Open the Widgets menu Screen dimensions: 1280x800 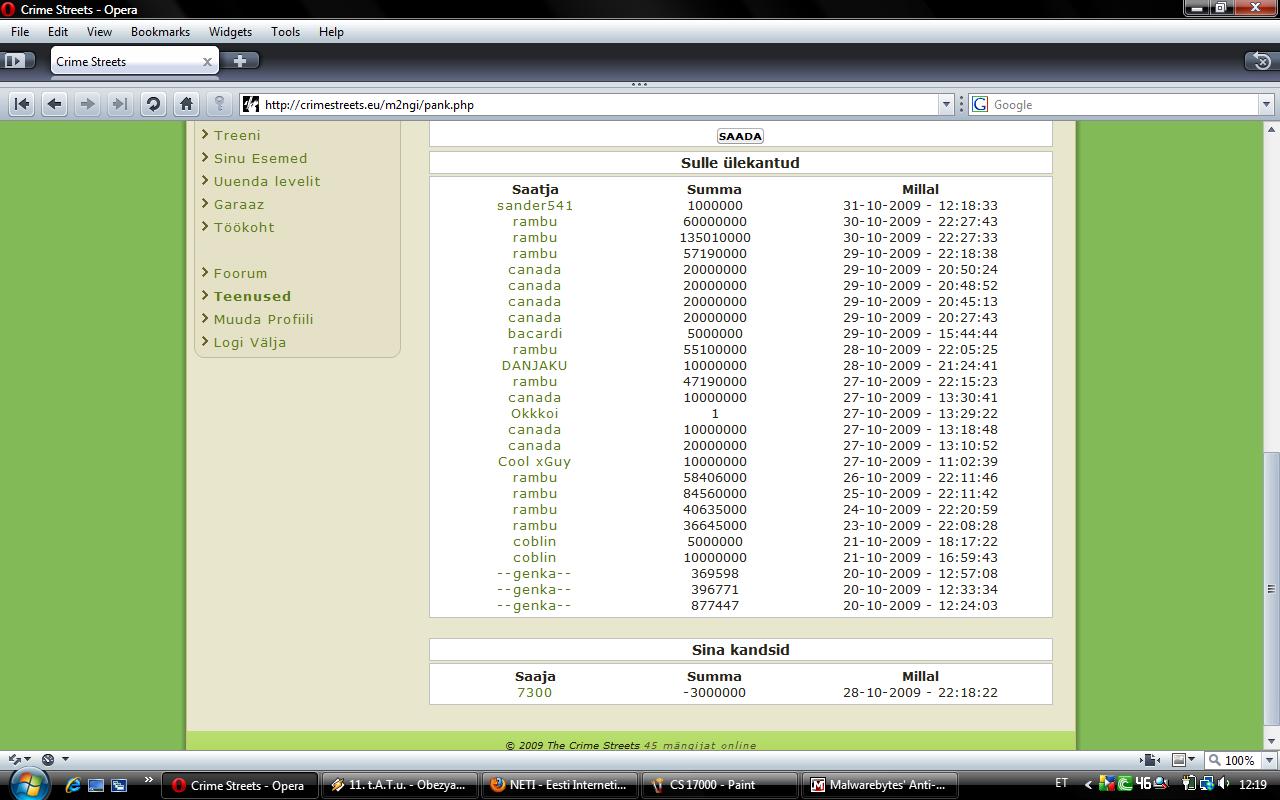pyautogui.click(x=230, y=31)
